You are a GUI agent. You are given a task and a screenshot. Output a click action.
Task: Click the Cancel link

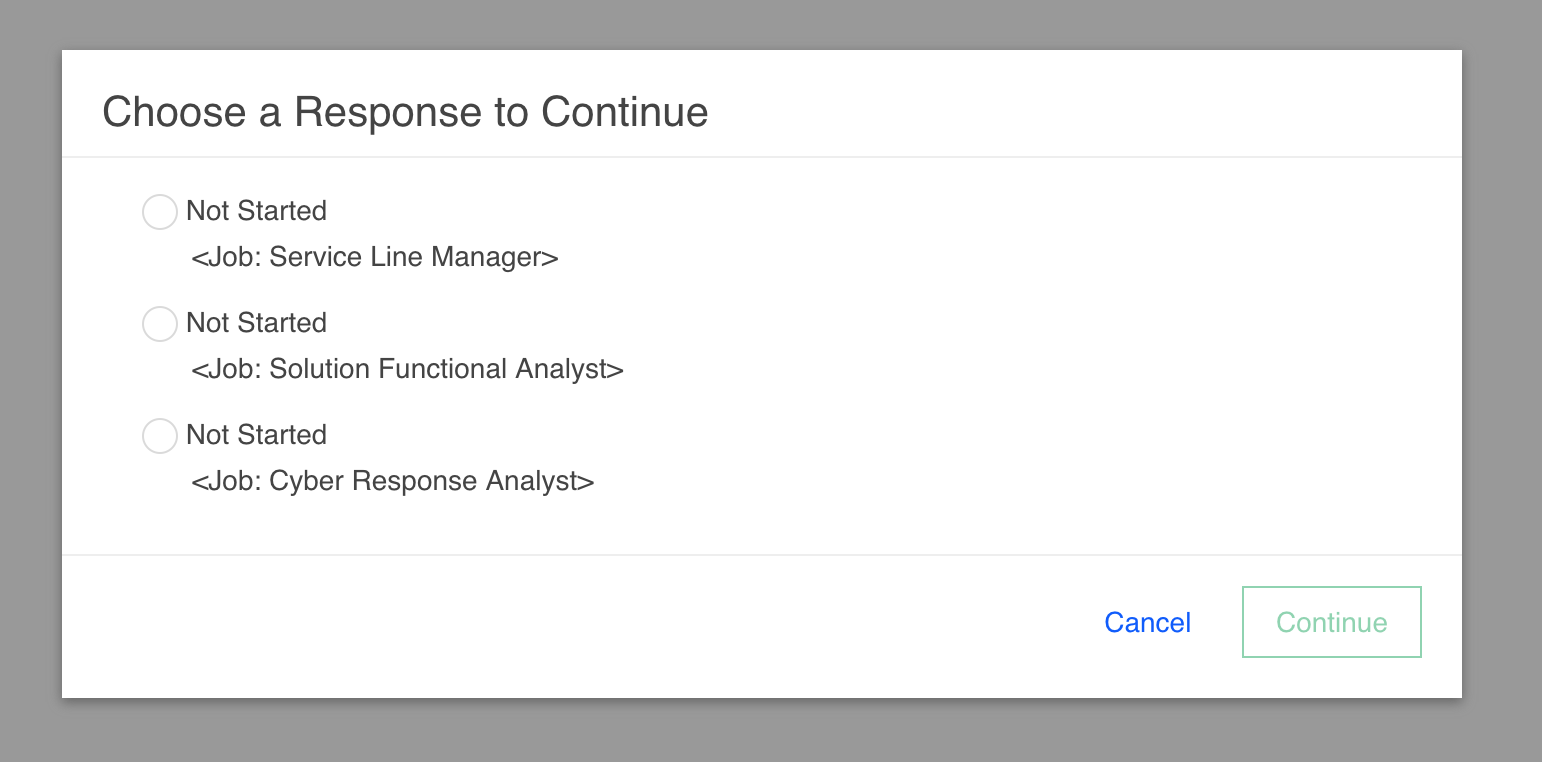point(1147,623)
